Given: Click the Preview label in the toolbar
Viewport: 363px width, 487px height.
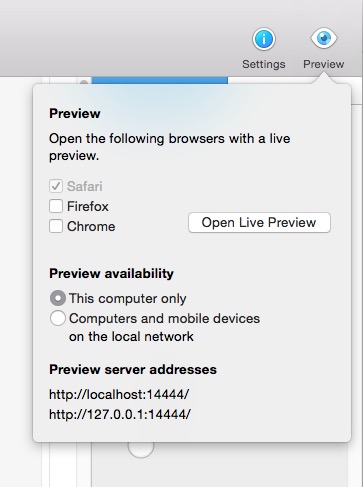Looking at the screenshot, I should click(x=323, y=64).
